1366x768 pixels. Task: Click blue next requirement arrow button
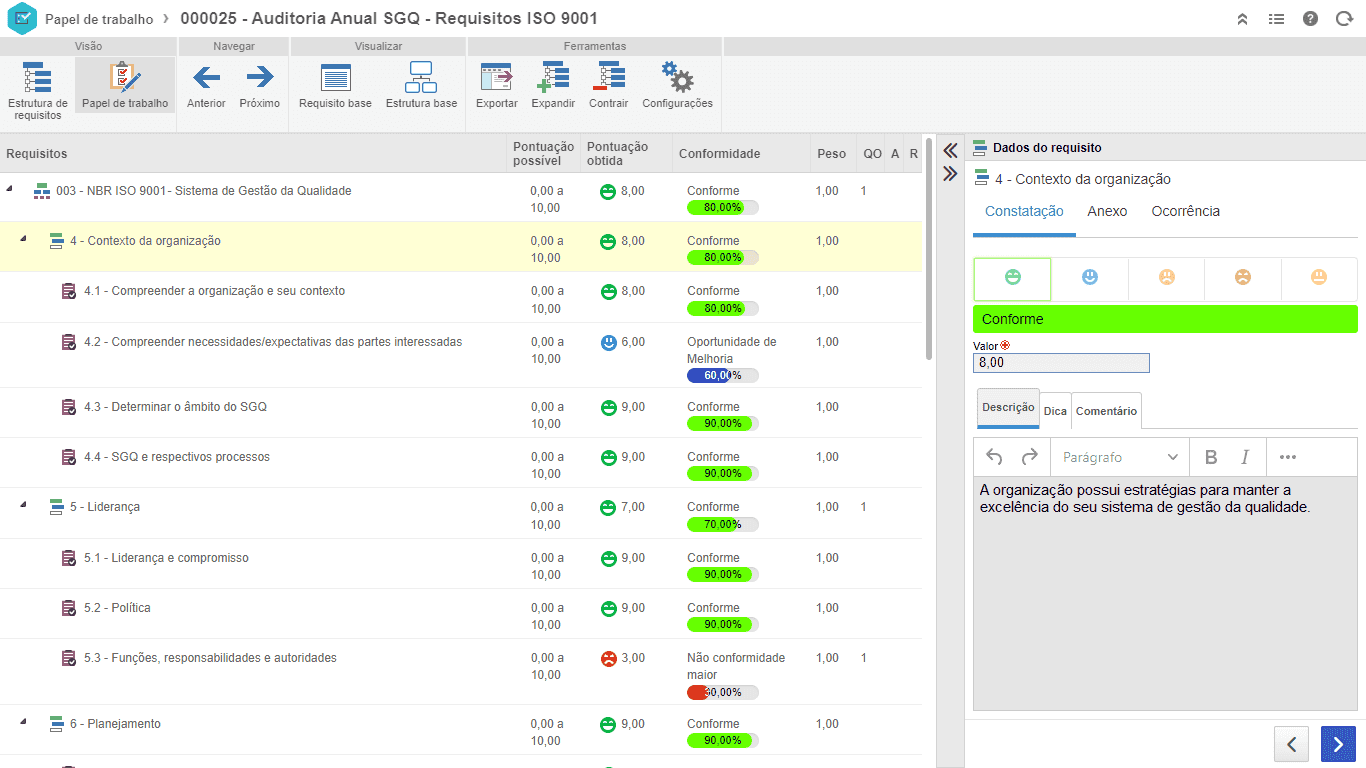tap(1338, 744)
